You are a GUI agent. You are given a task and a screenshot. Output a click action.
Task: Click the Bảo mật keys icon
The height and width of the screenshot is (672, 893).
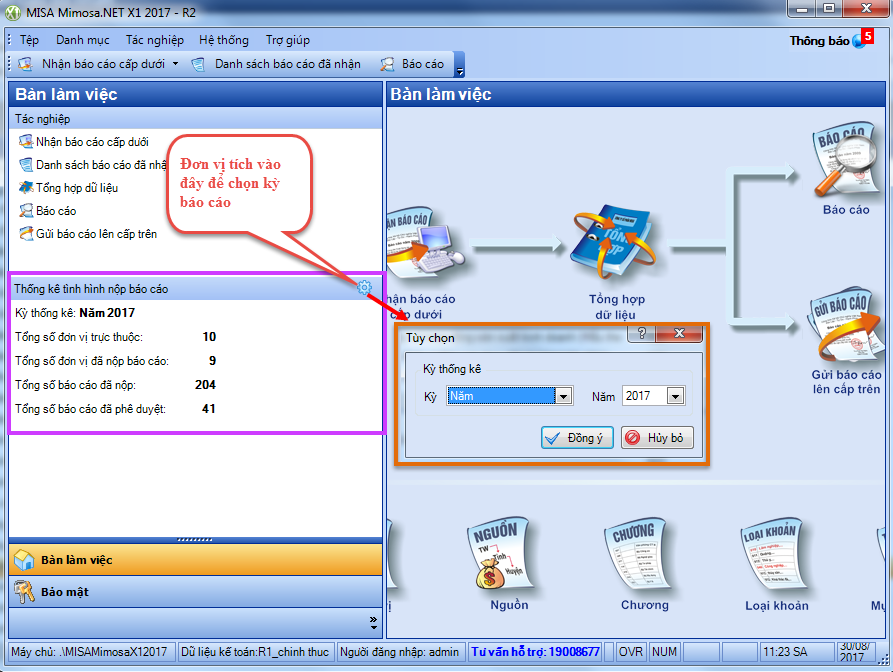[24, 592]
